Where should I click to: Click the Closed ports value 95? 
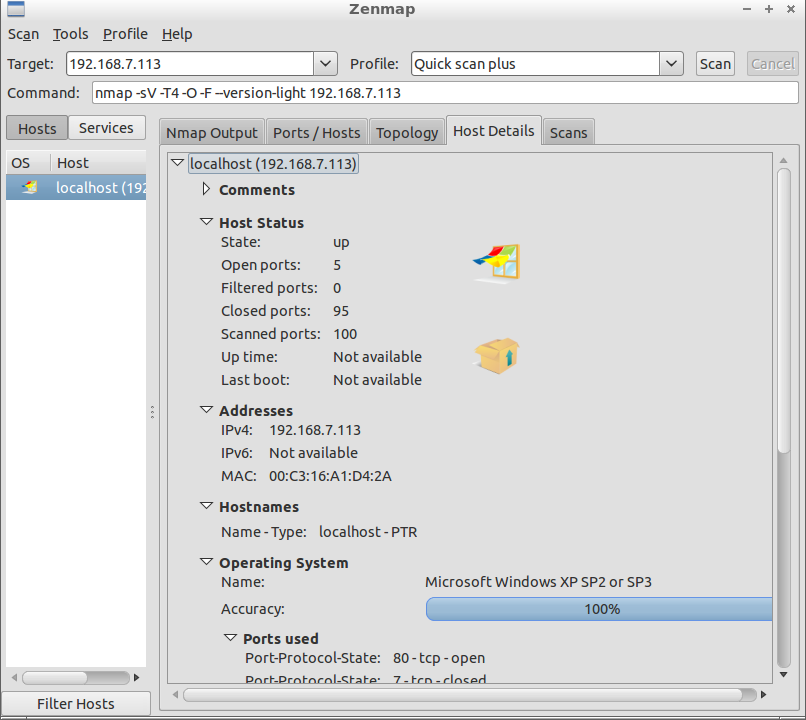click(341, 311)
